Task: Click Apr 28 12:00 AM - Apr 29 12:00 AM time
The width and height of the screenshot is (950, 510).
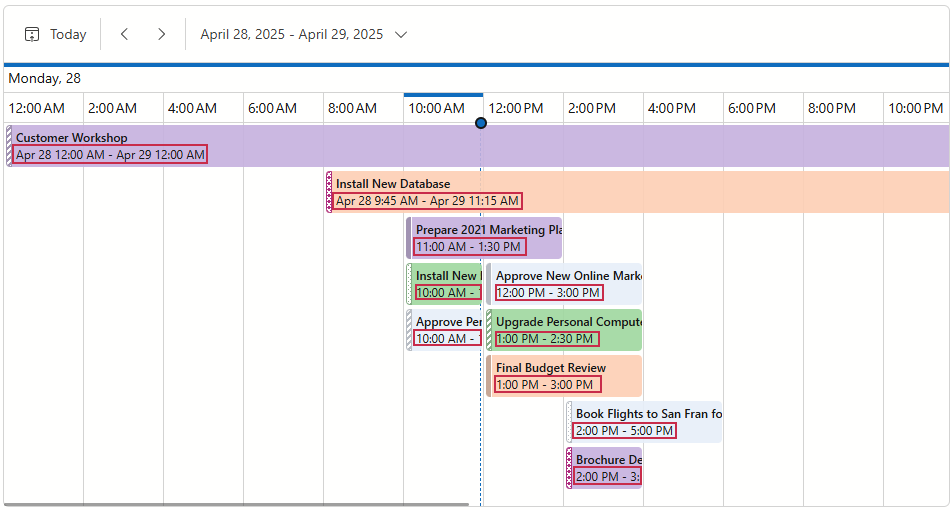Action: (110, 154)
